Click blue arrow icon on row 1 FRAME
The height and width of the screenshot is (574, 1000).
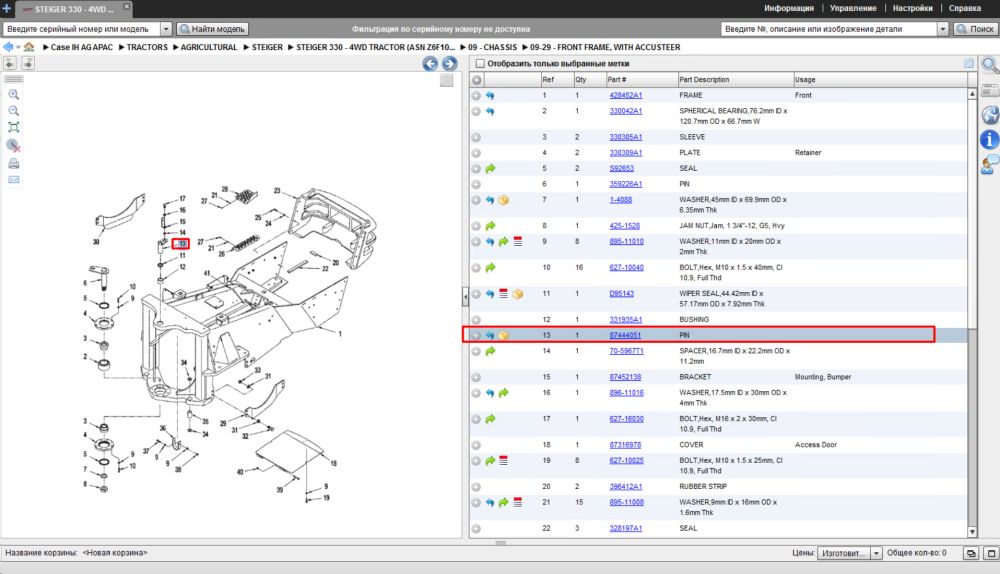pos(490,96)
